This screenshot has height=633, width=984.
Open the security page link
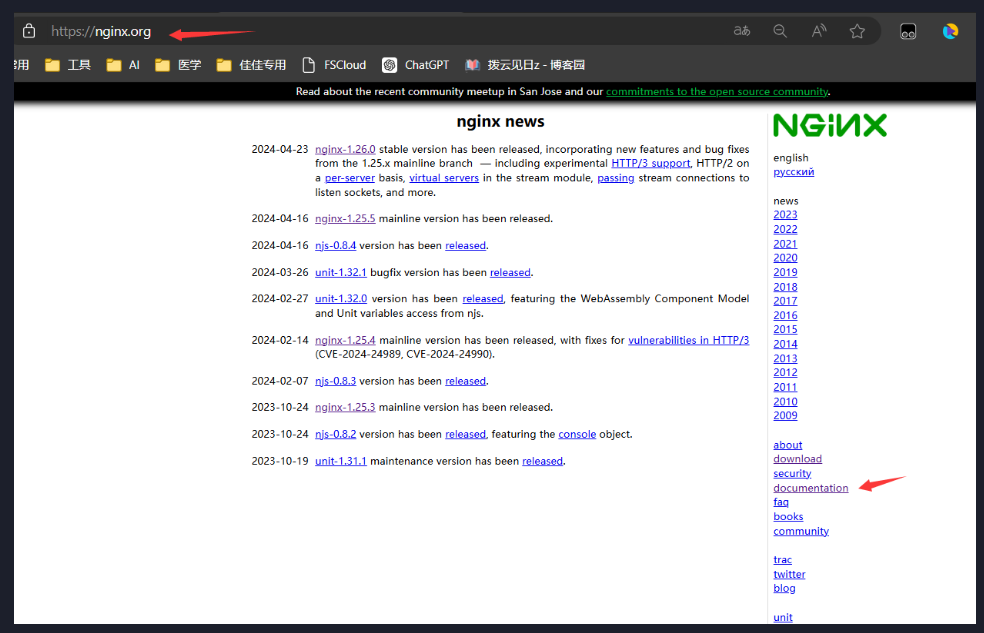792,474
